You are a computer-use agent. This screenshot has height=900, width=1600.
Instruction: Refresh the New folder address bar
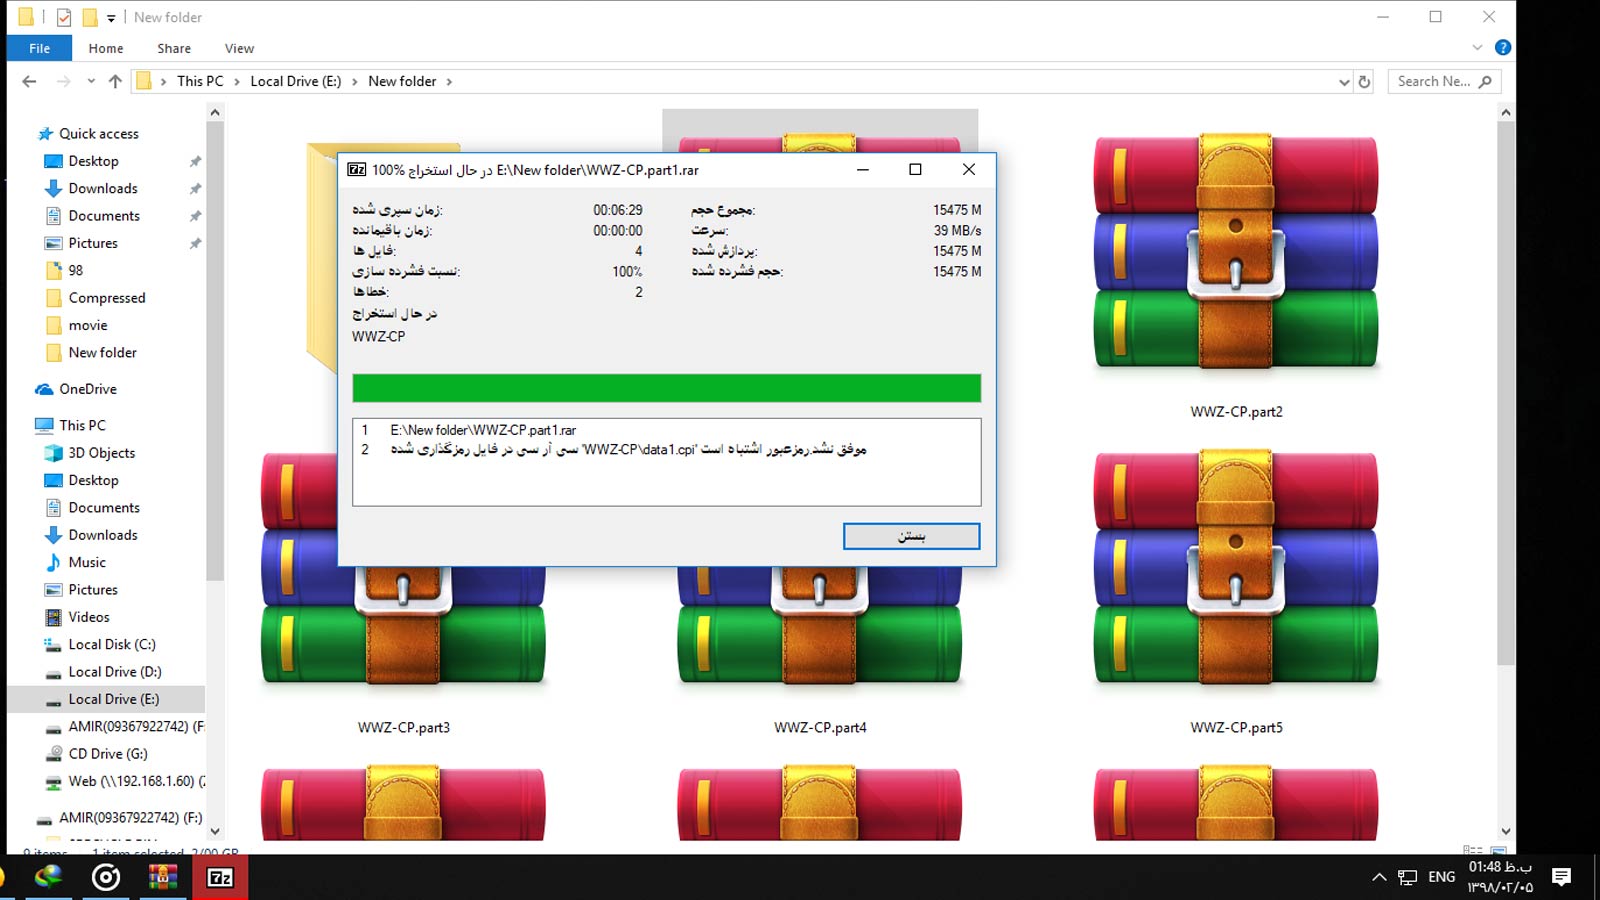click(x=1364, y=82)
